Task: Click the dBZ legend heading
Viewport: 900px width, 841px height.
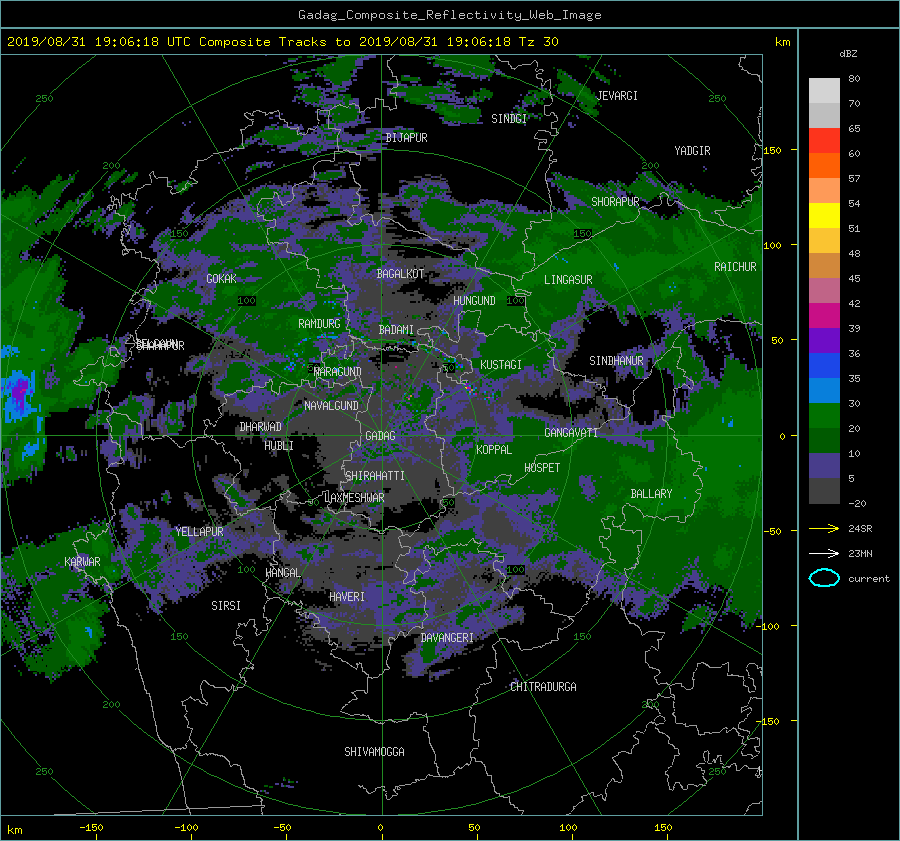Action: (848, 54)
